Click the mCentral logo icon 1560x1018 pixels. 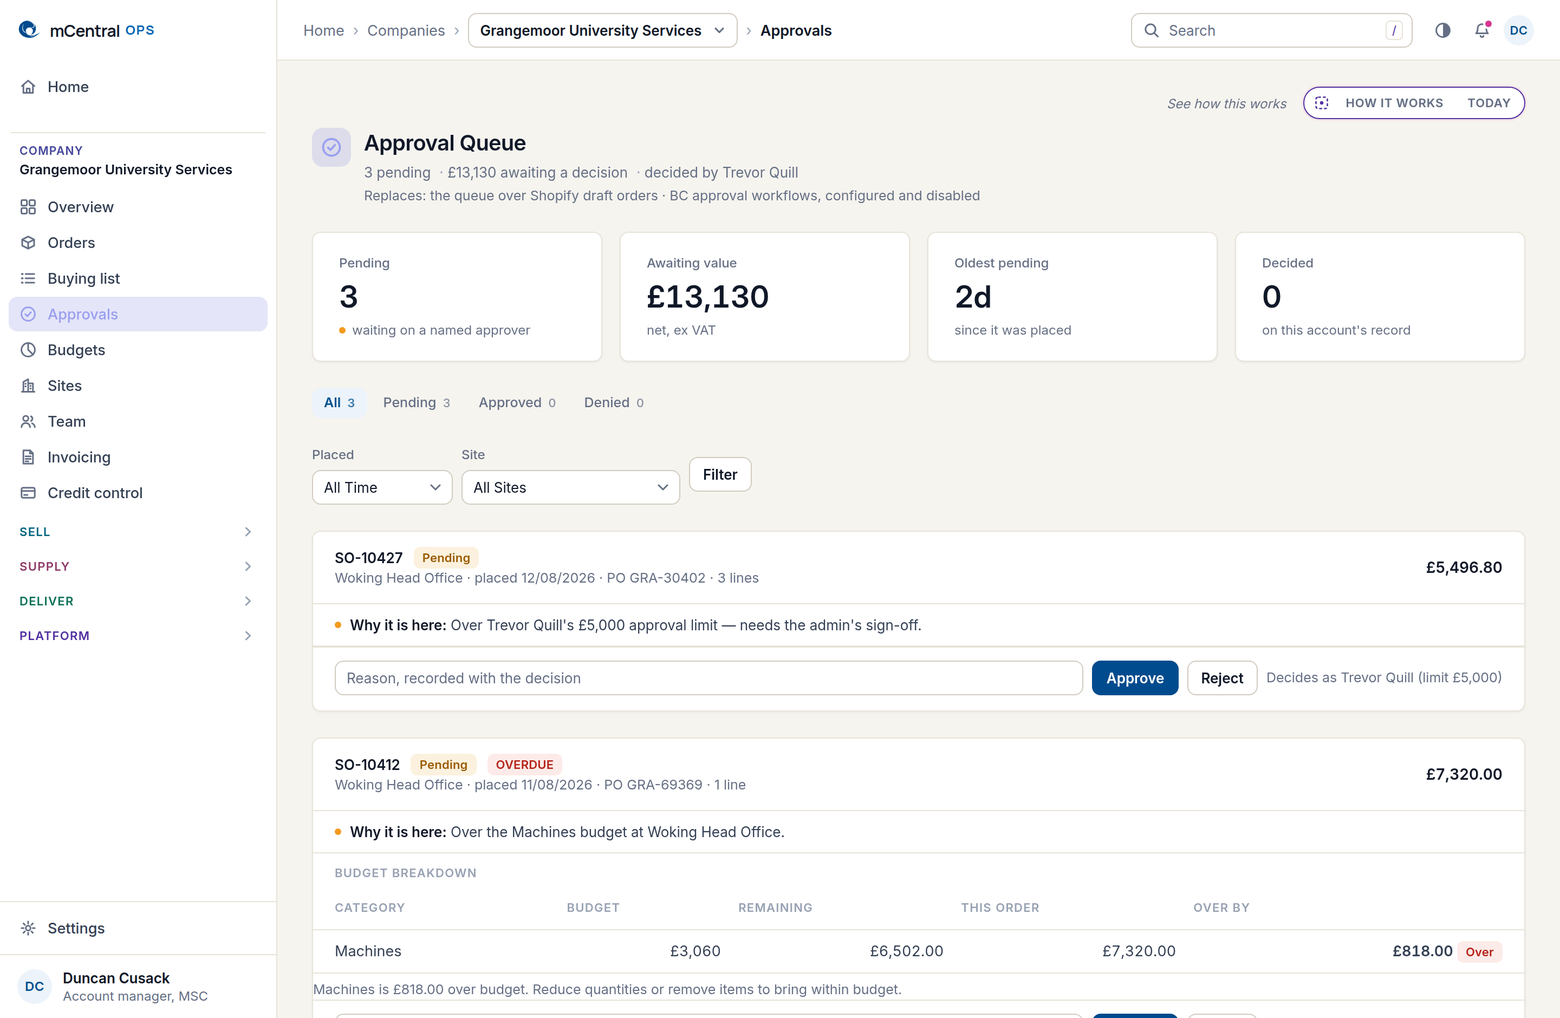(29, 30)
